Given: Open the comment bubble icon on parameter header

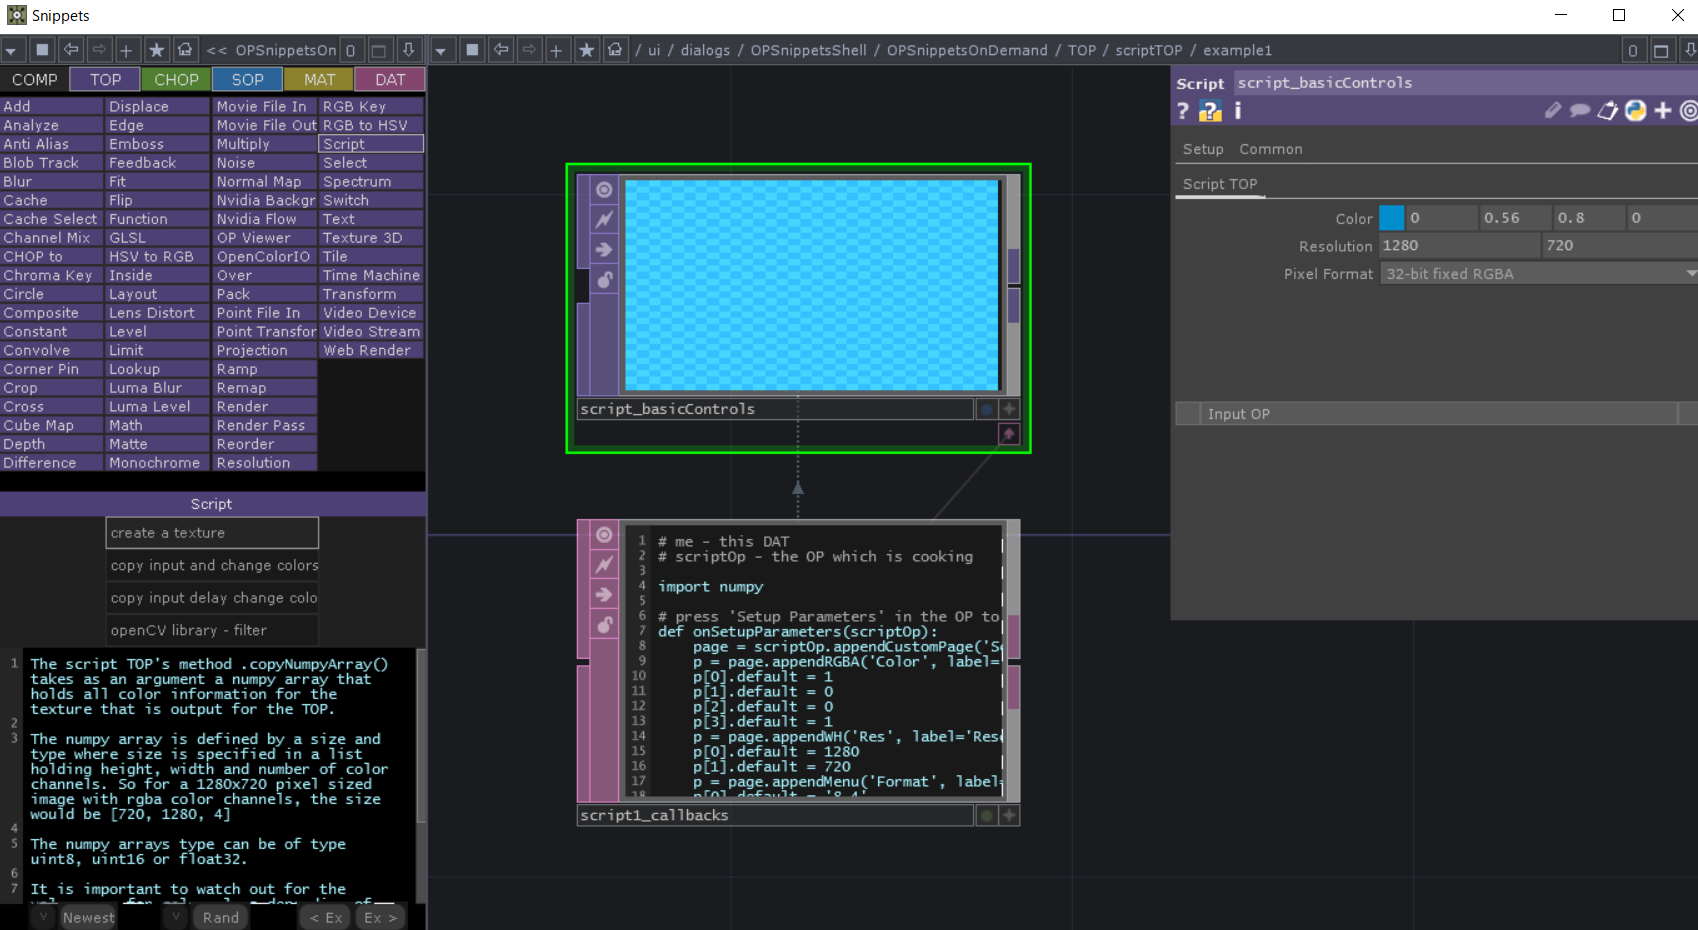Looking at the screenshot, I should [1579, 111].
